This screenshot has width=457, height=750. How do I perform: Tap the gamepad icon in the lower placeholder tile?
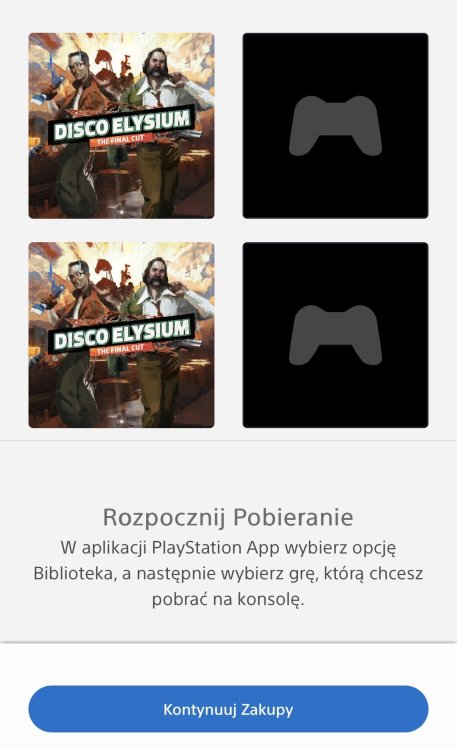coord(335,335)
